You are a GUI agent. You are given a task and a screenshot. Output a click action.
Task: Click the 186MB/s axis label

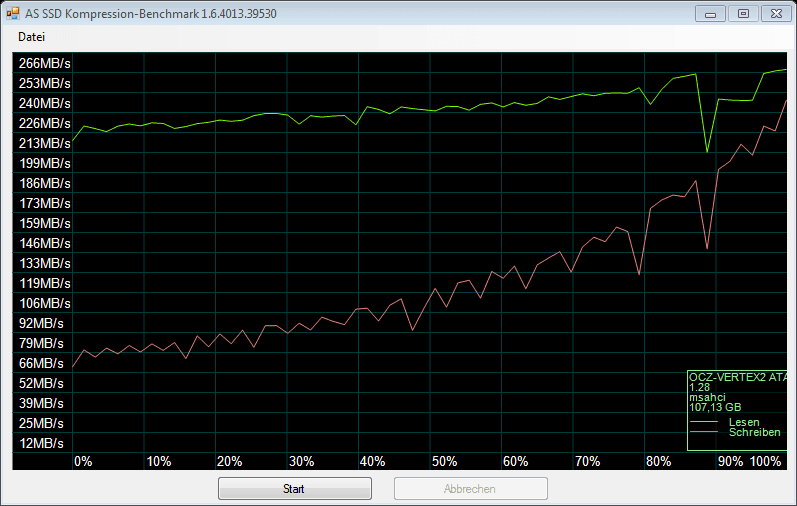[45, 184]
